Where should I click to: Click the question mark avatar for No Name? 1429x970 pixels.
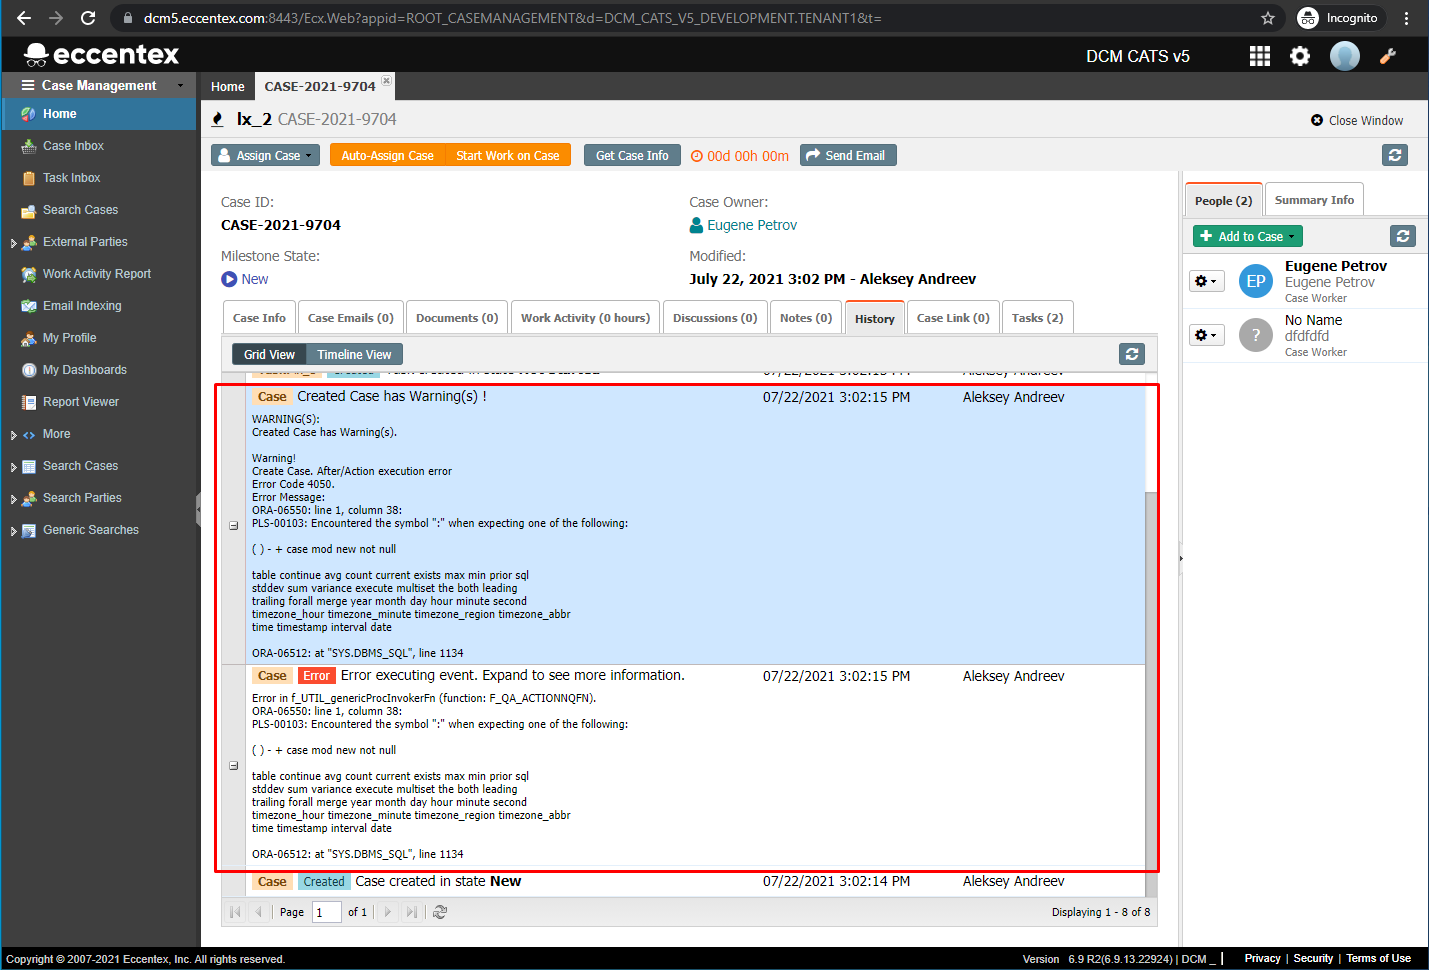coord(1256,335)
